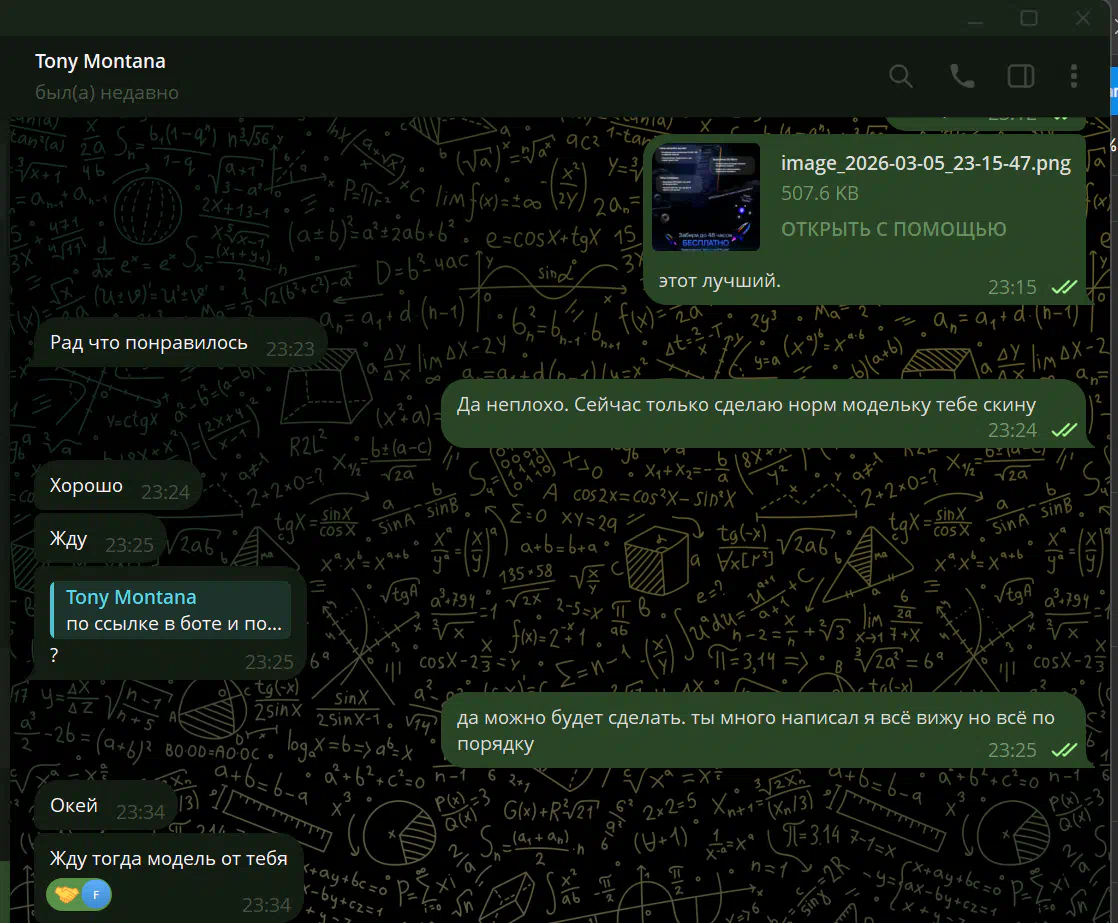The image size is (1118, 923).
Task: Select the 'Рад что понравилось' message bubble
Action: coord(150,343)
